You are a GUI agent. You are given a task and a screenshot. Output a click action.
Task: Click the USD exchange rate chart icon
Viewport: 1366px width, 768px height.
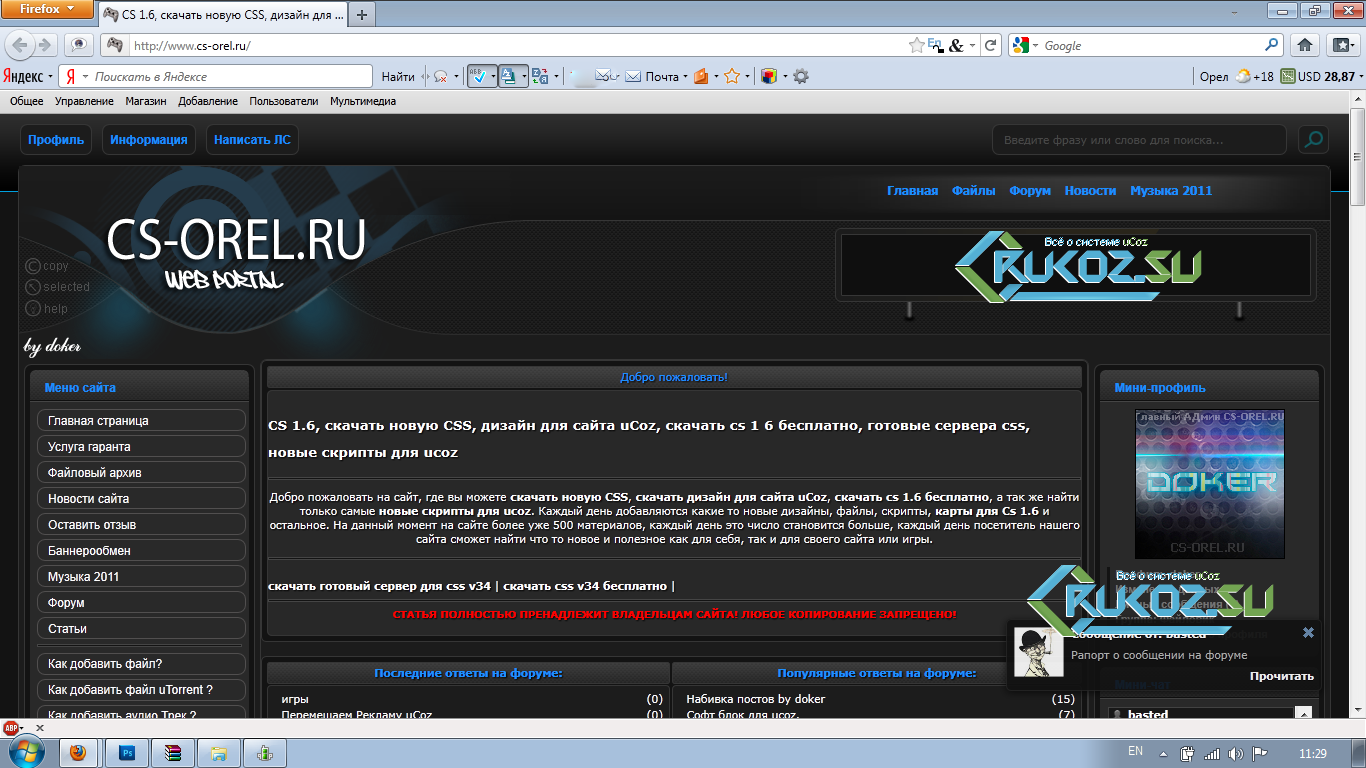pos(1288,76)
